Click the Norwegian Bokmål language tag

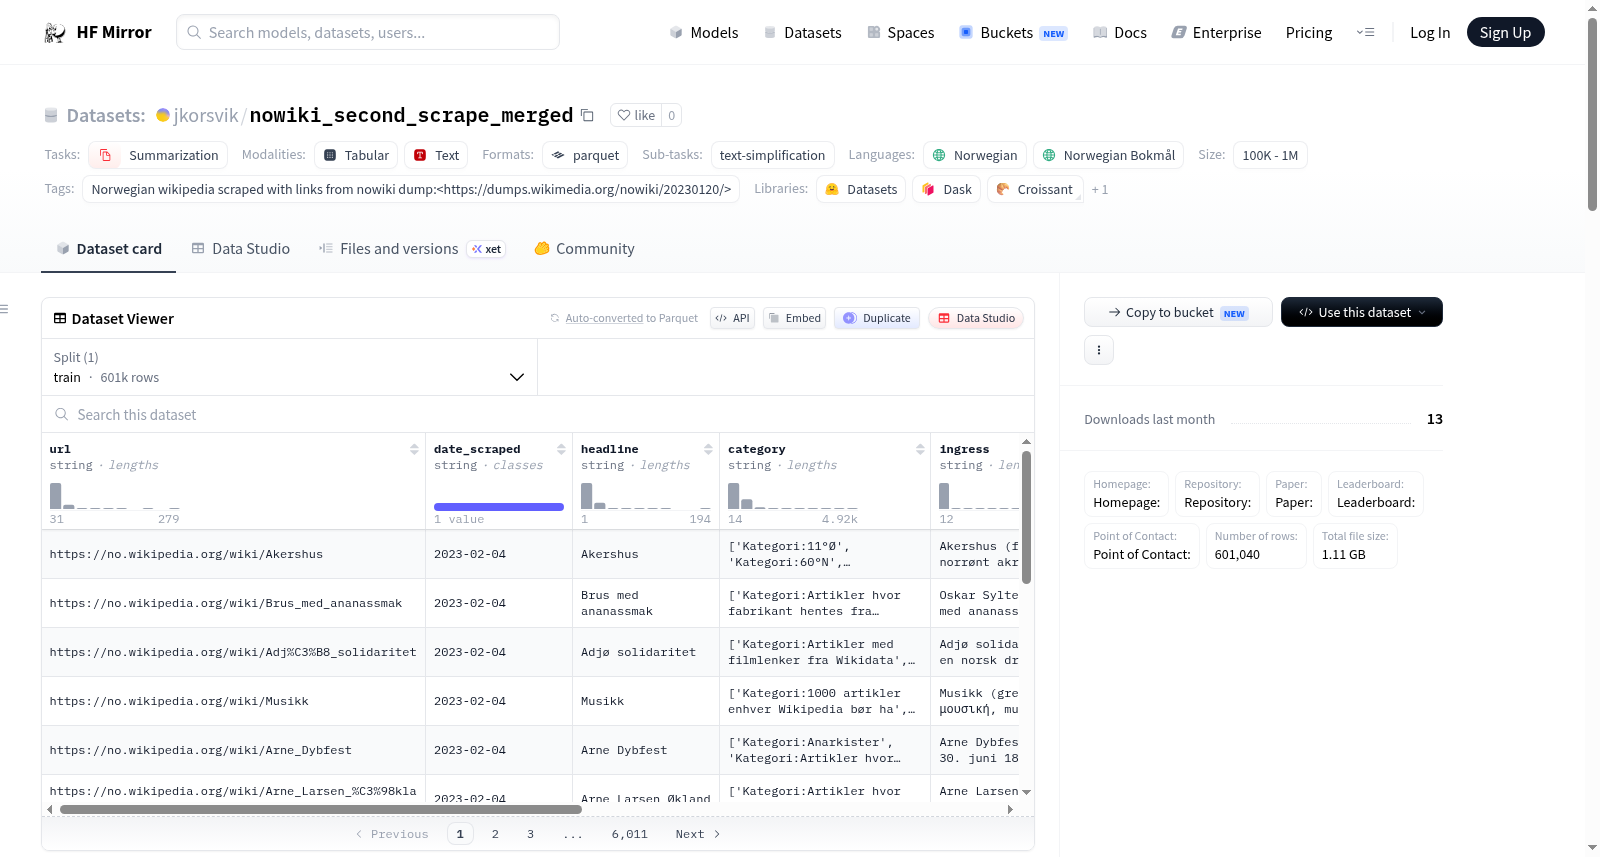click(x=1108, y=155)
